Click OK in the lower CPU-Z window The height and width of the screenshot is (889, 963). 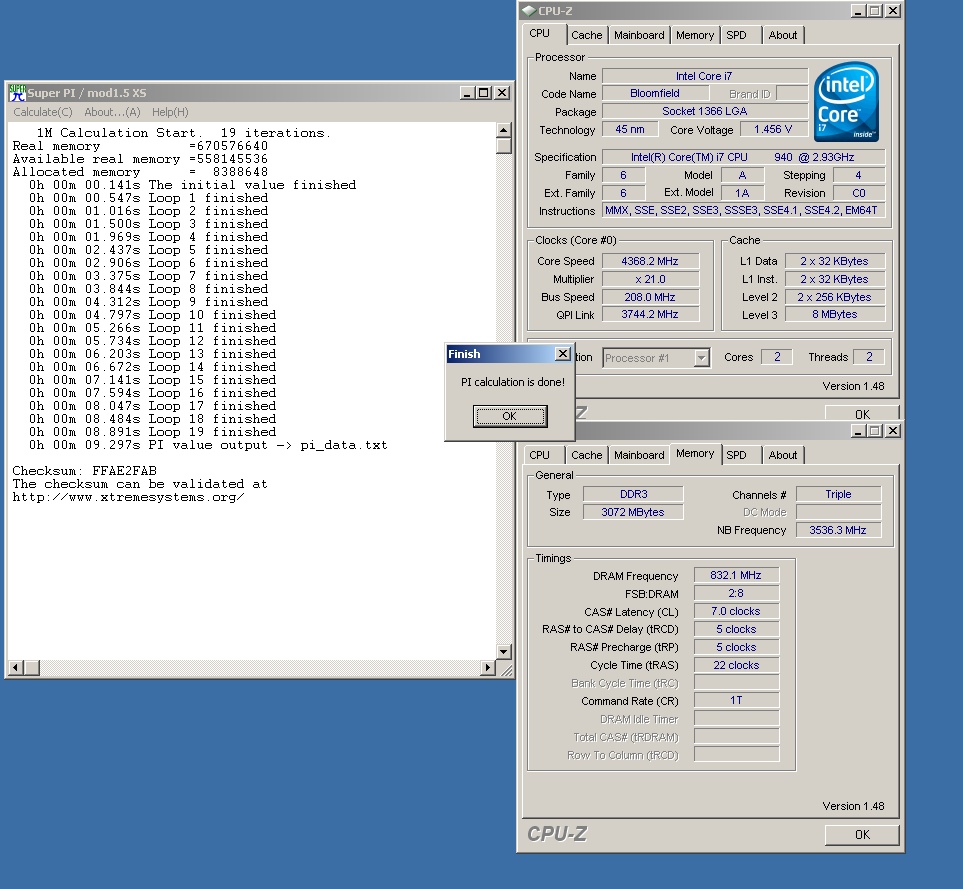point(862,834)
